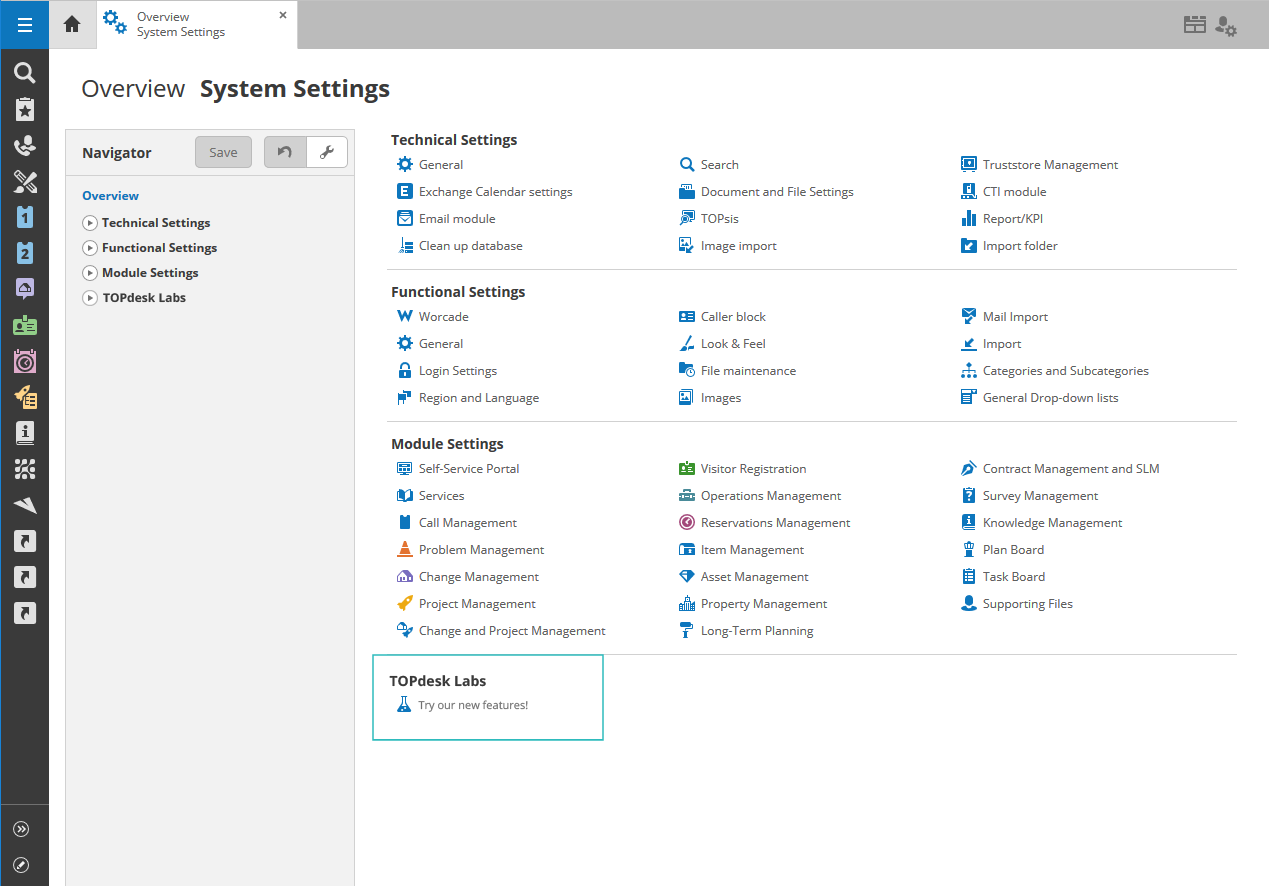Click the Project Management rocket icon

(404, 603)
